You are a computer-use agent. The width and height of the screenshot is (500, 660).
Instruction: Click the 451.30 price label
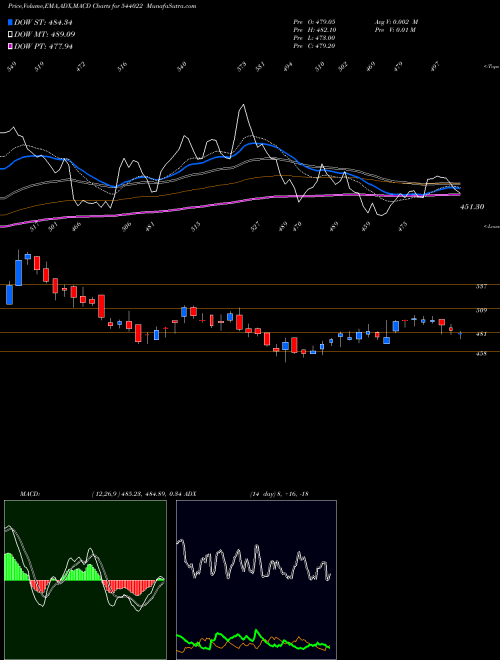(472, 207)
